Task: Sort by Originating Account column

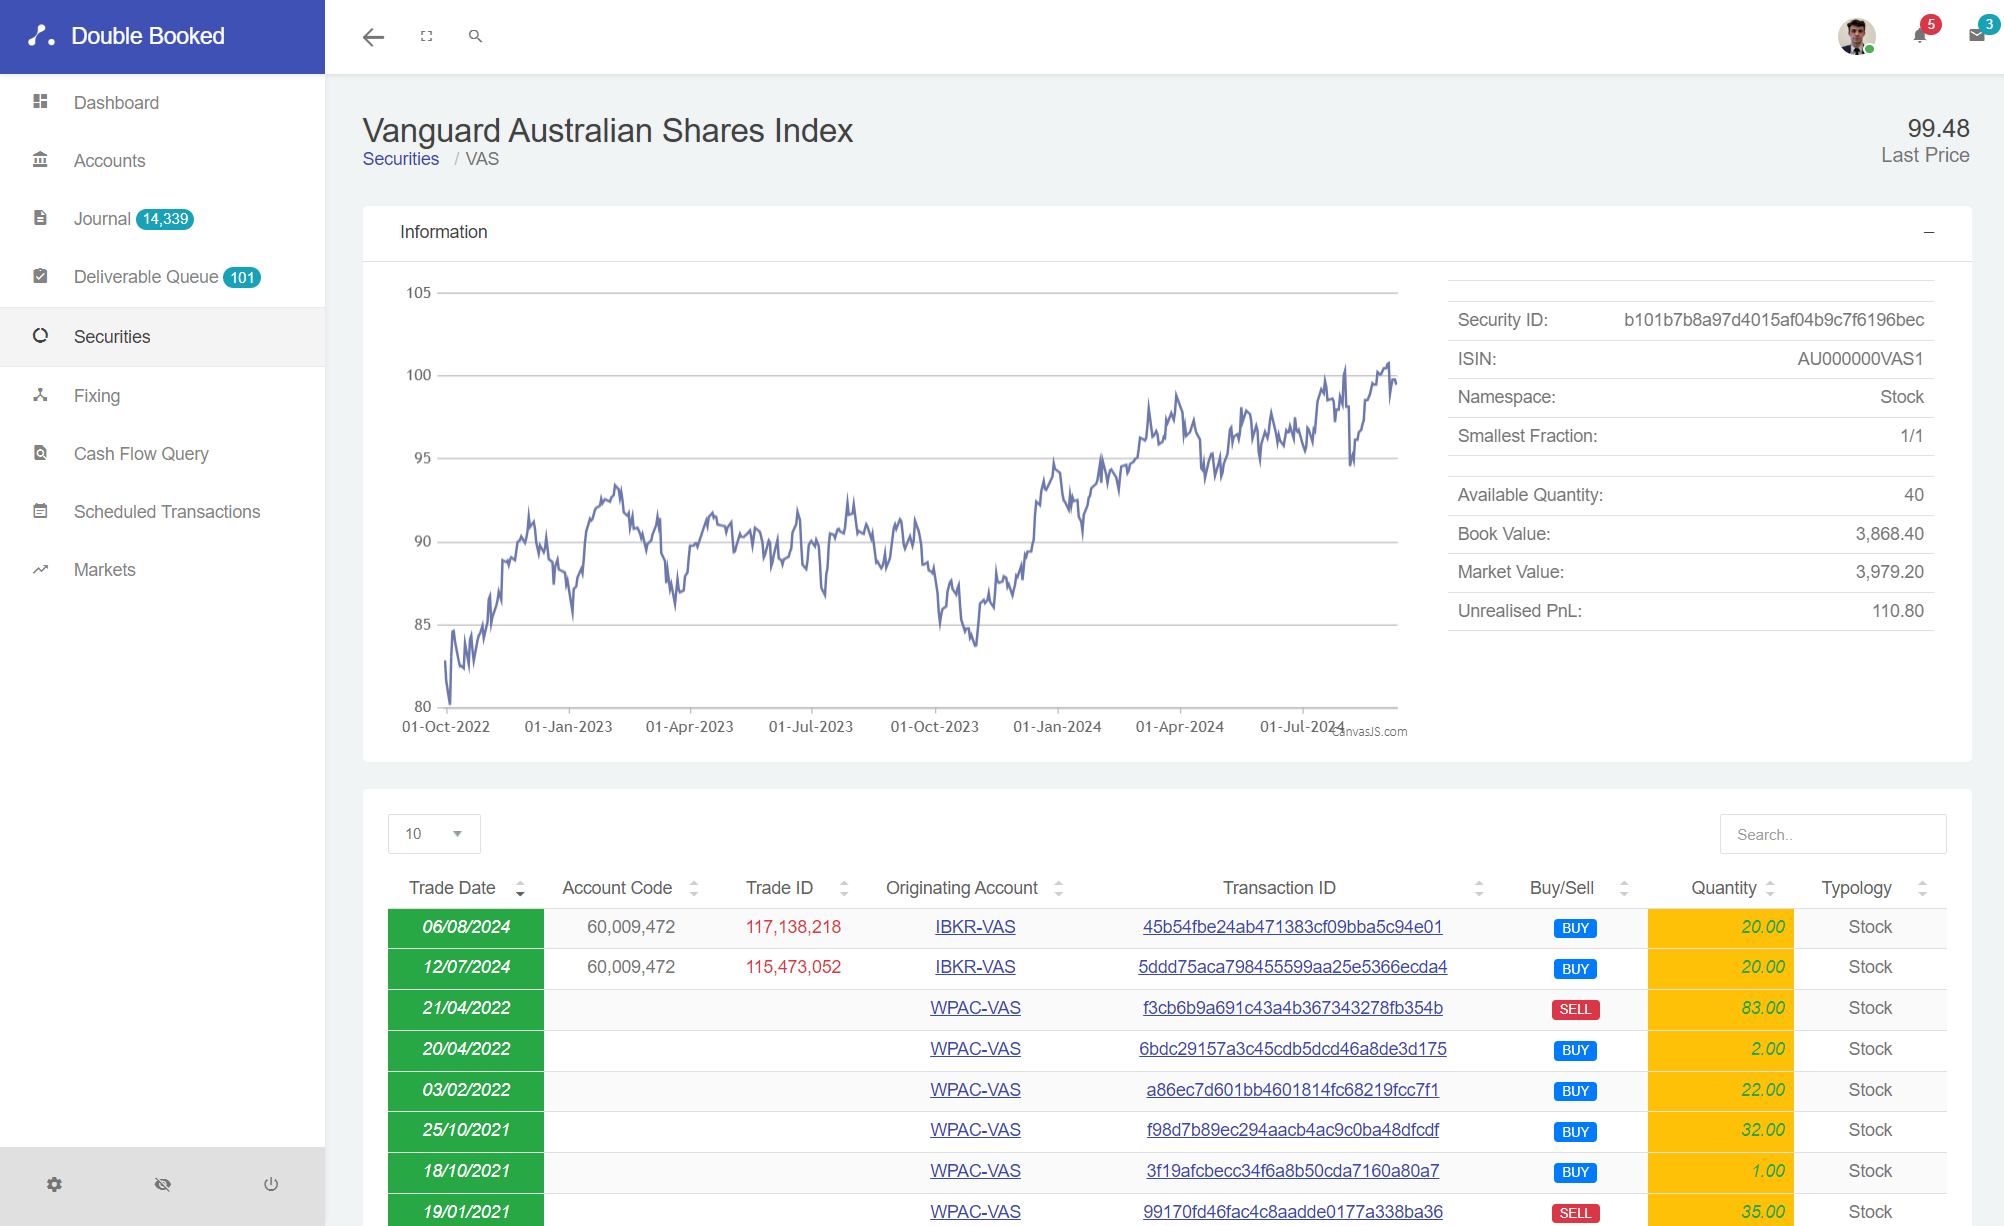Action: tap(975, 888)
